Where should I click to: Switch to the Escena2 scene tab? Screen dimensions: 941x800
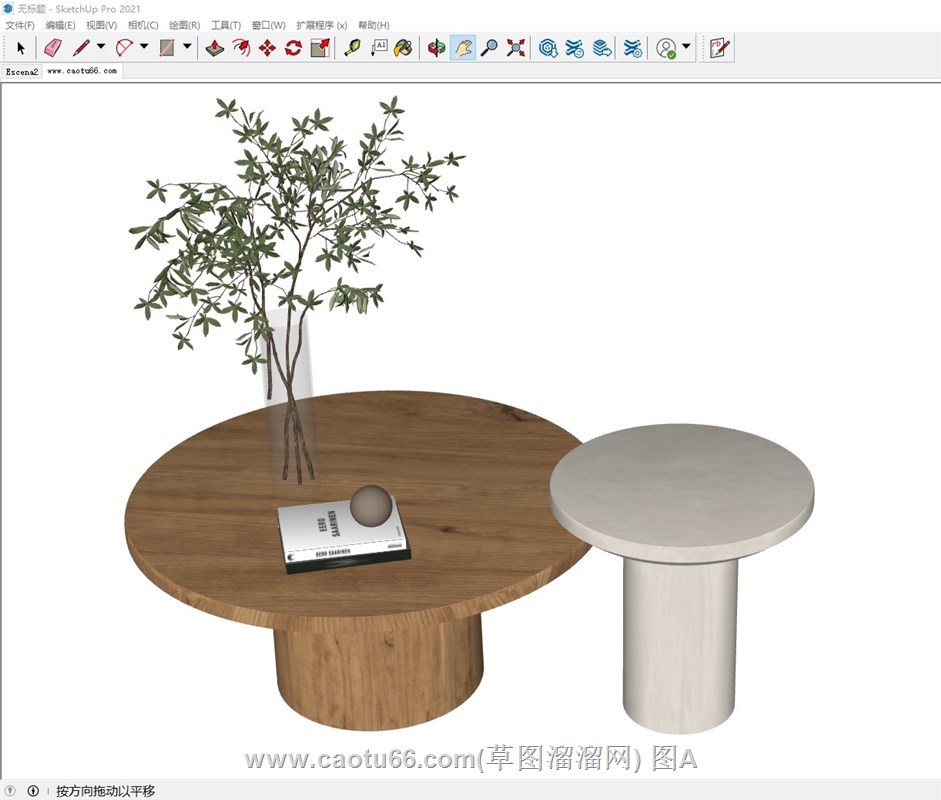pos(22,72)
